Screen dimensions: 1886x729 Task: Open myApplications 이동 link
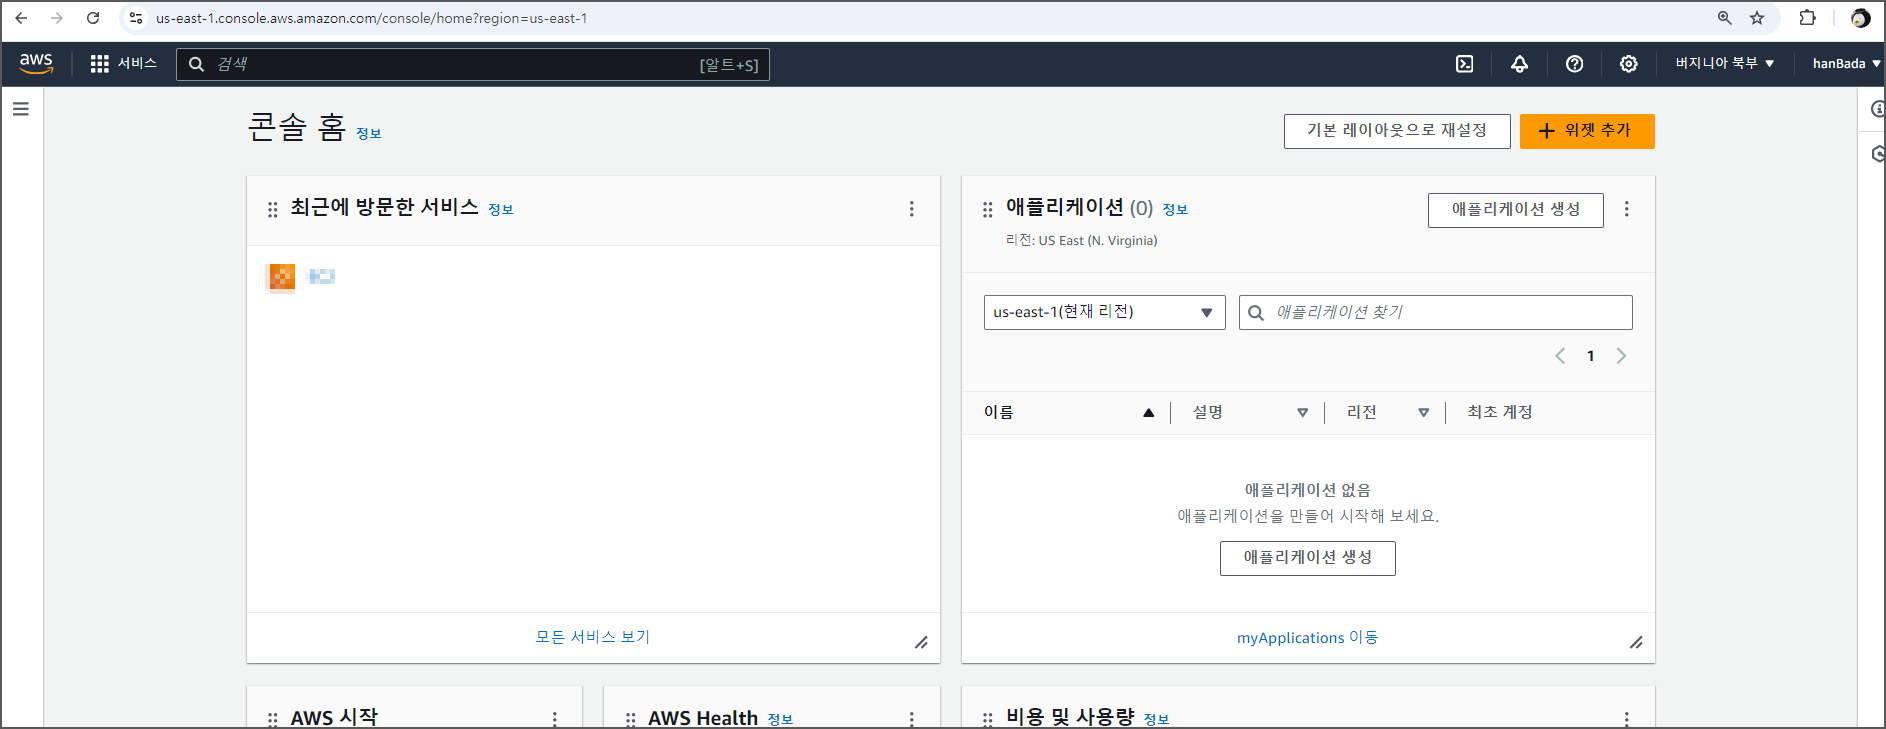1307,638
